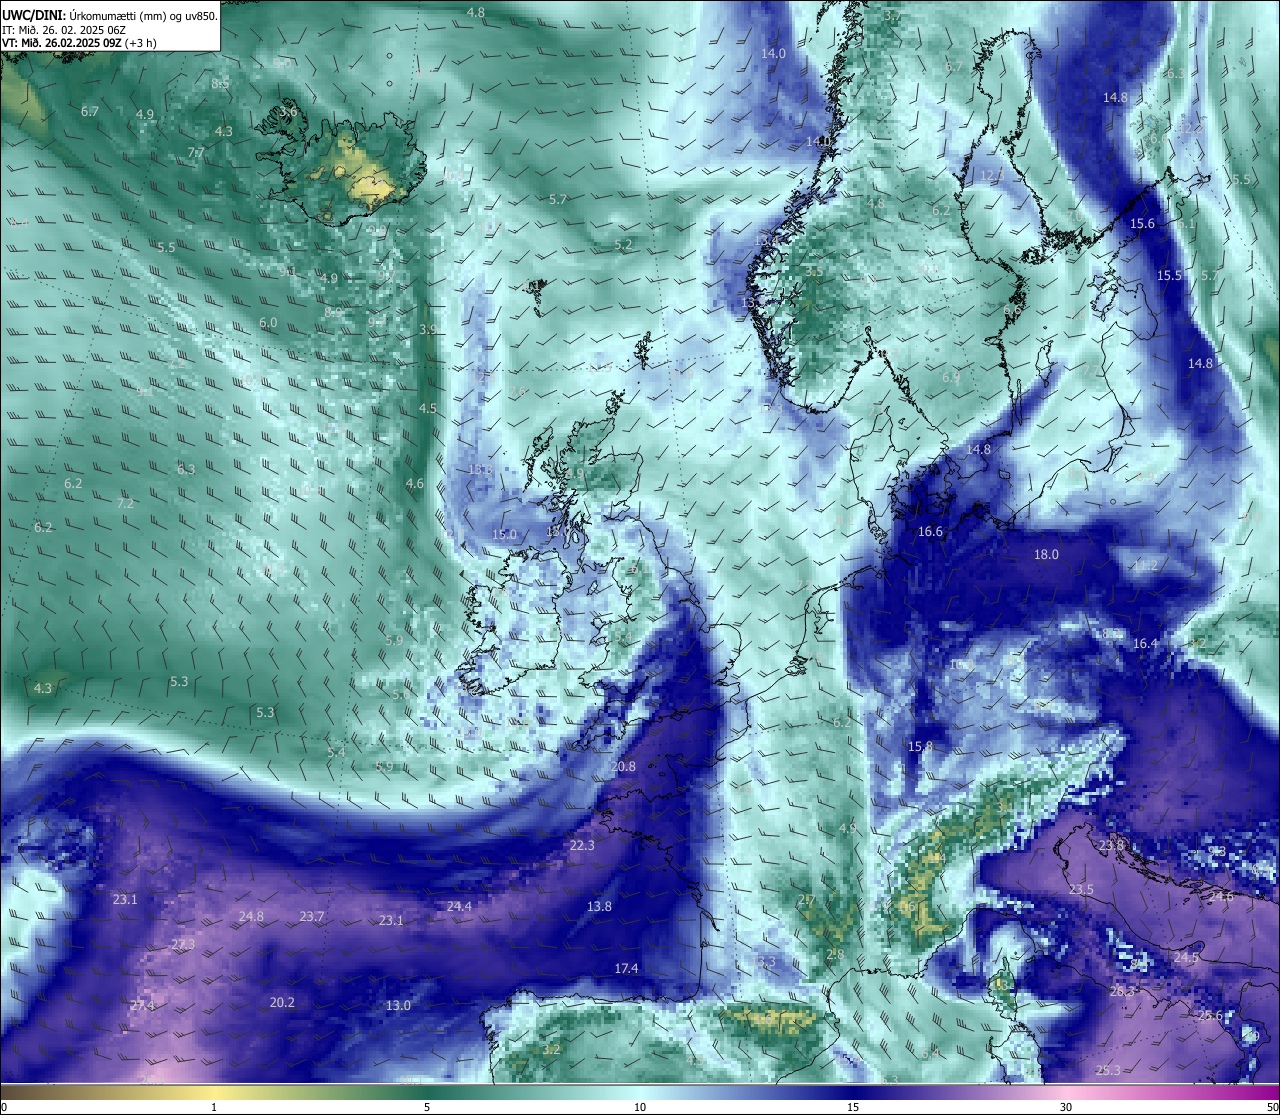The height and width of the screenshot is (1115, 1280).
Task: Click the 18.0 value over the Baltic
Action: point(1046,554)
